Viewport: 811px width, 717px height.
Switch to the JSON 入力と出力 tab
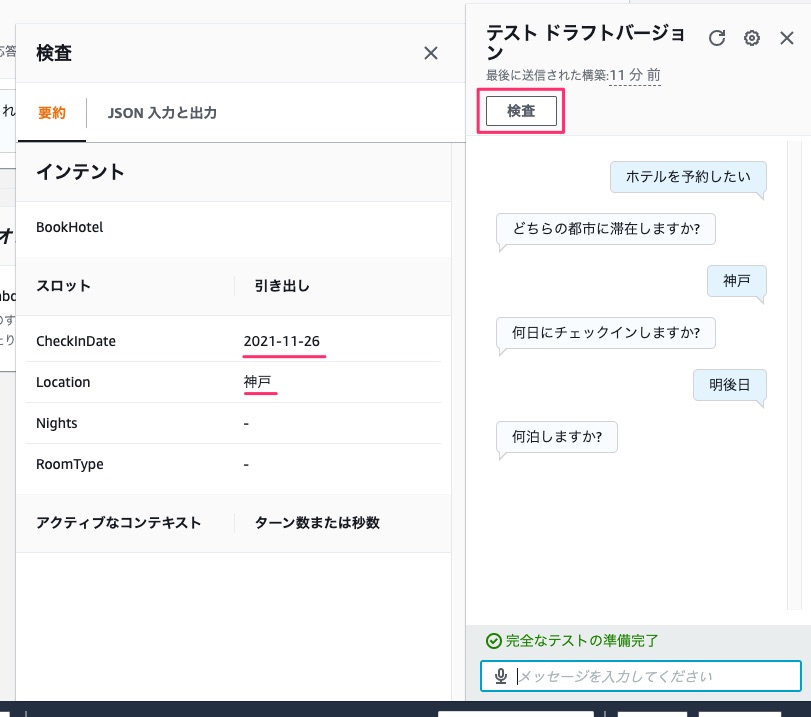coord(164,113)
